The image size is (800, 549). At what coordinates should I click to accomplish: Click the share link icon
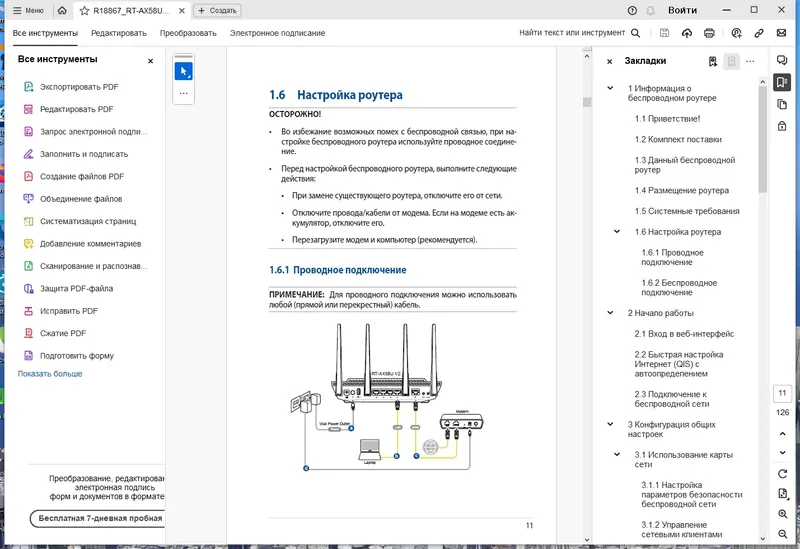[x=759, y=33]
